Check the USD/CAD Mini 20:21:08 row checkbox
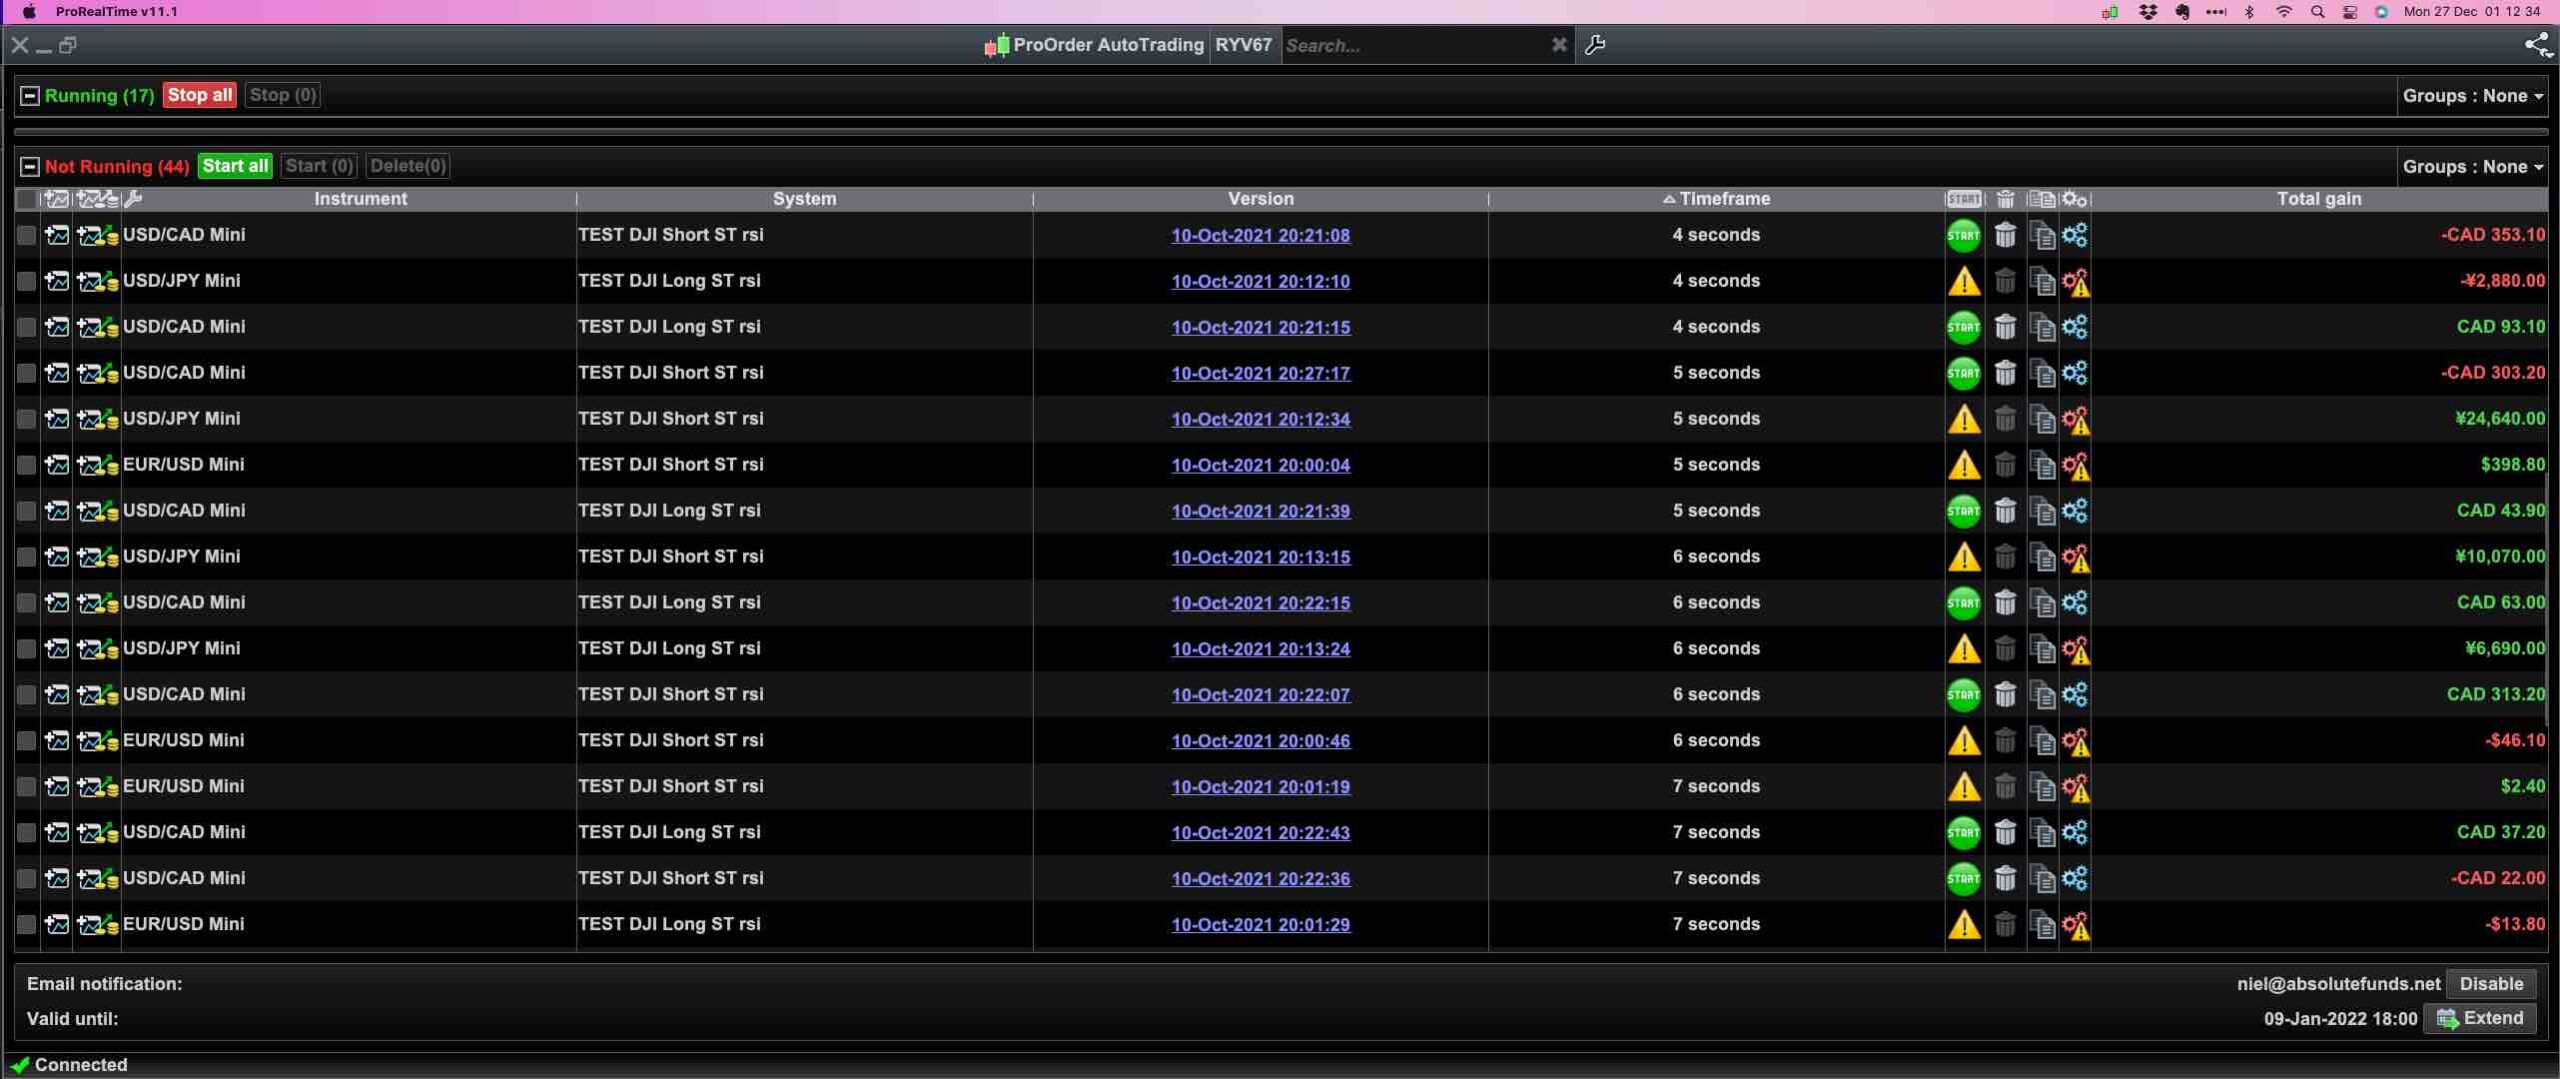 [27, 235]
